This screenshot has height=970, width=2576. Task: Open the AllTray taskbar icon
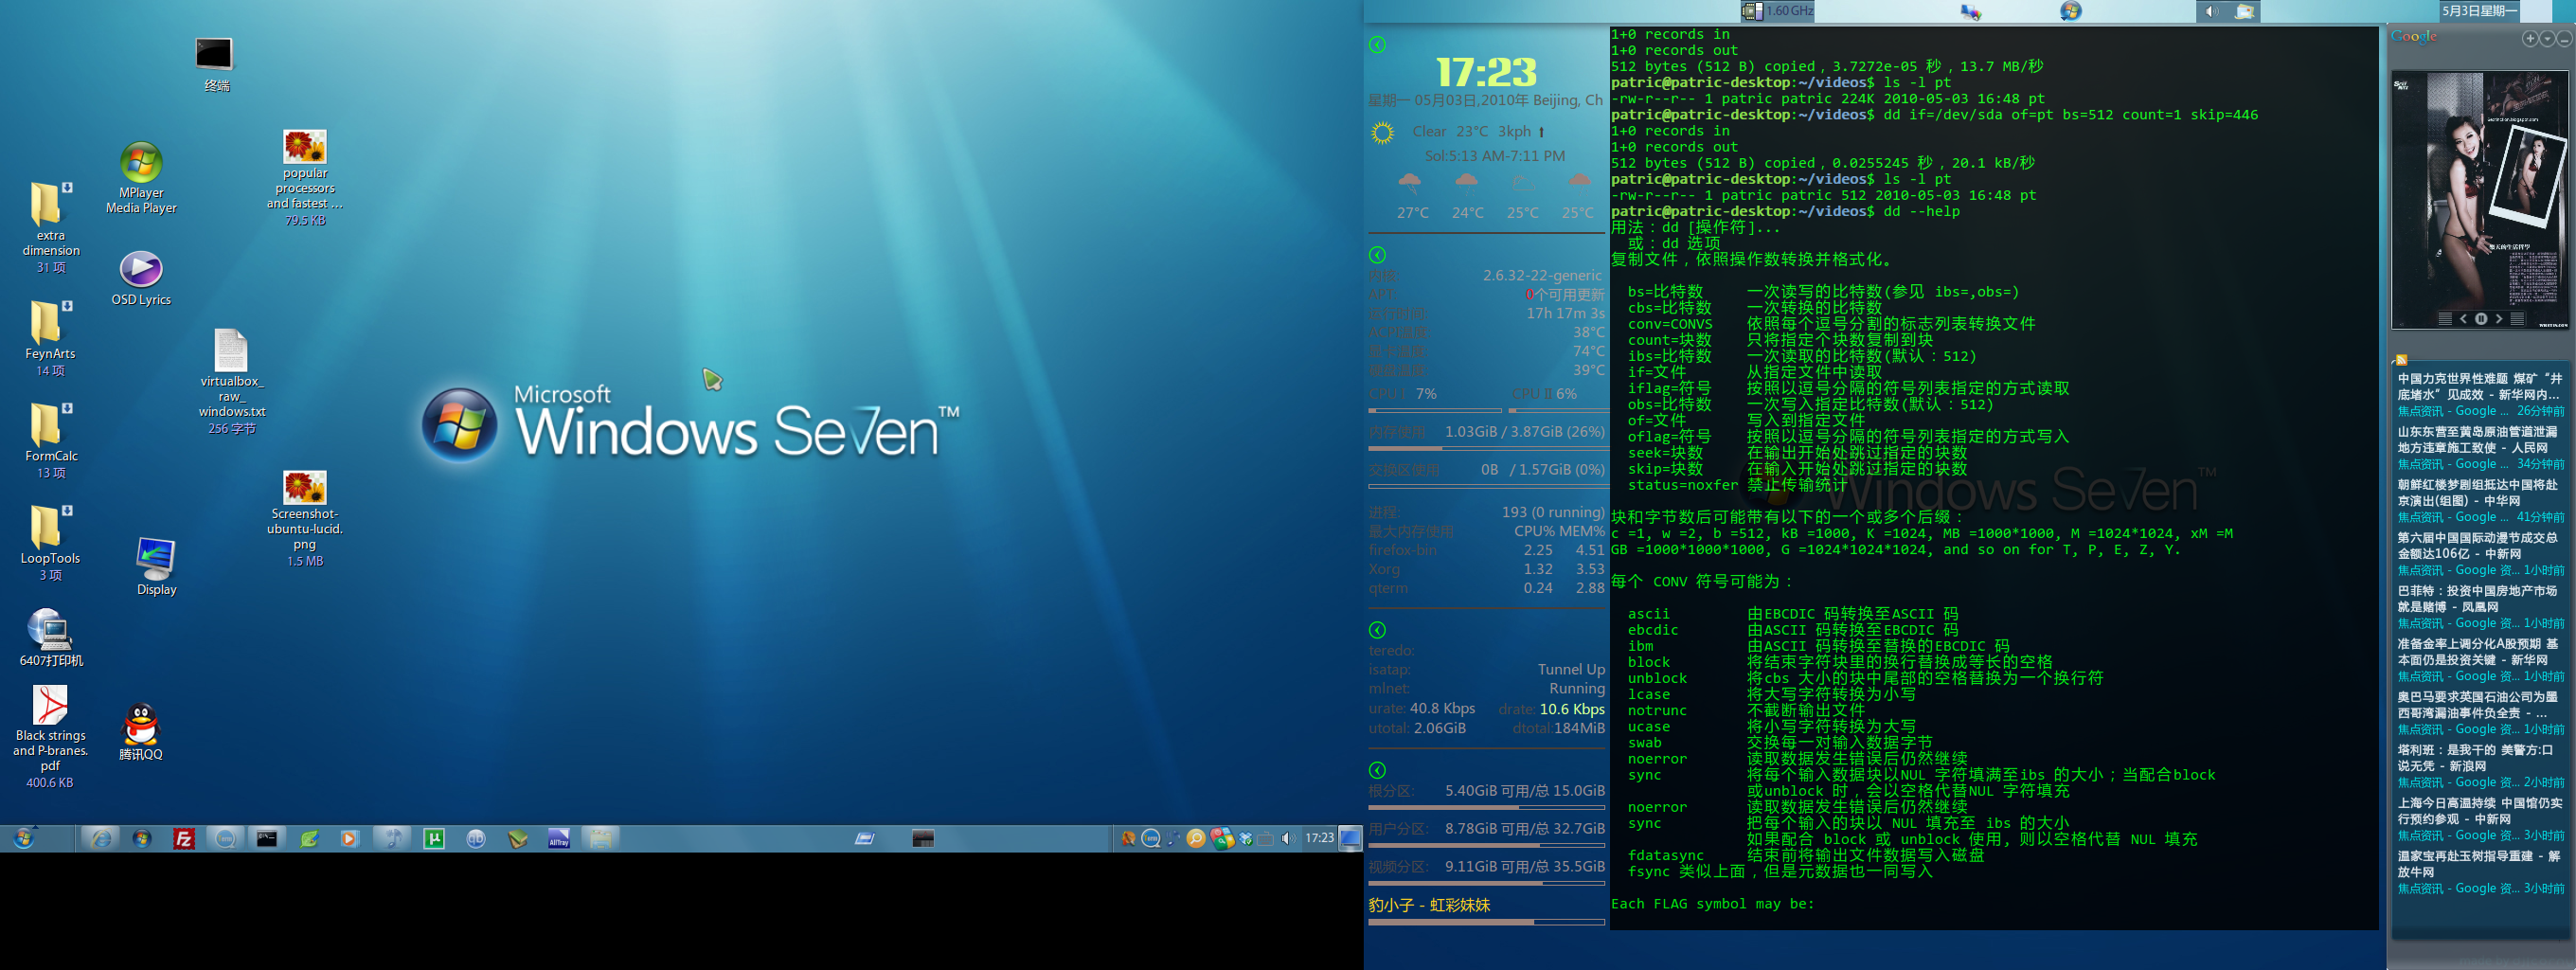click(559, 839)
